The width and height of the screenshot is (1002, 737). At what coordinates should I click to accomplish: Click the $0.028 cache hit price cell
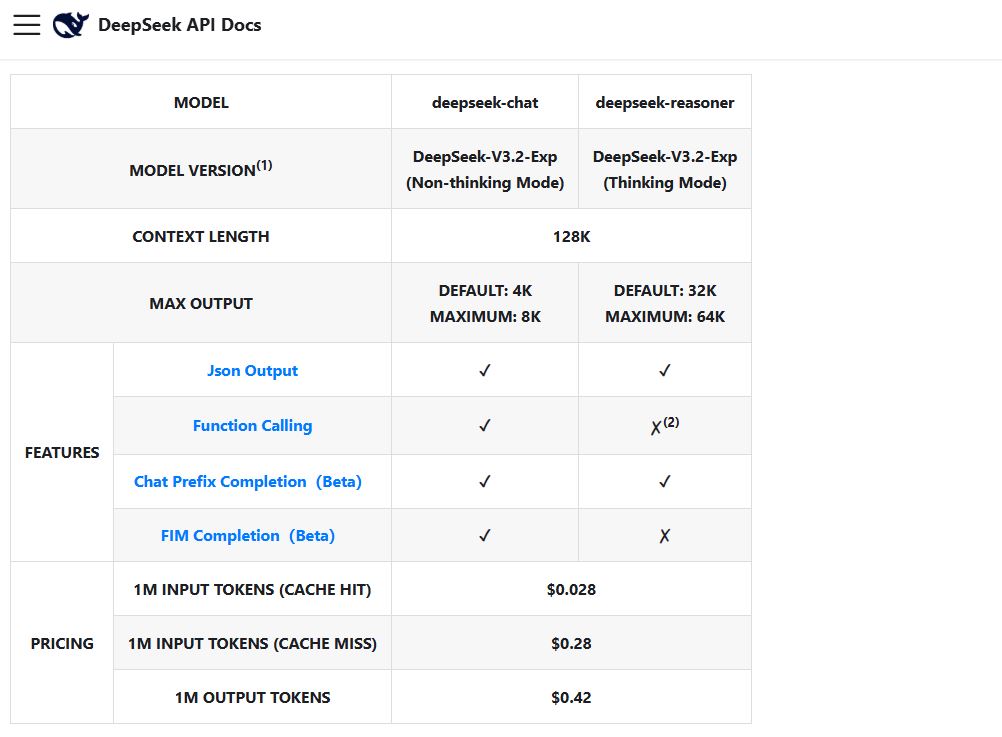click(571, 589)
